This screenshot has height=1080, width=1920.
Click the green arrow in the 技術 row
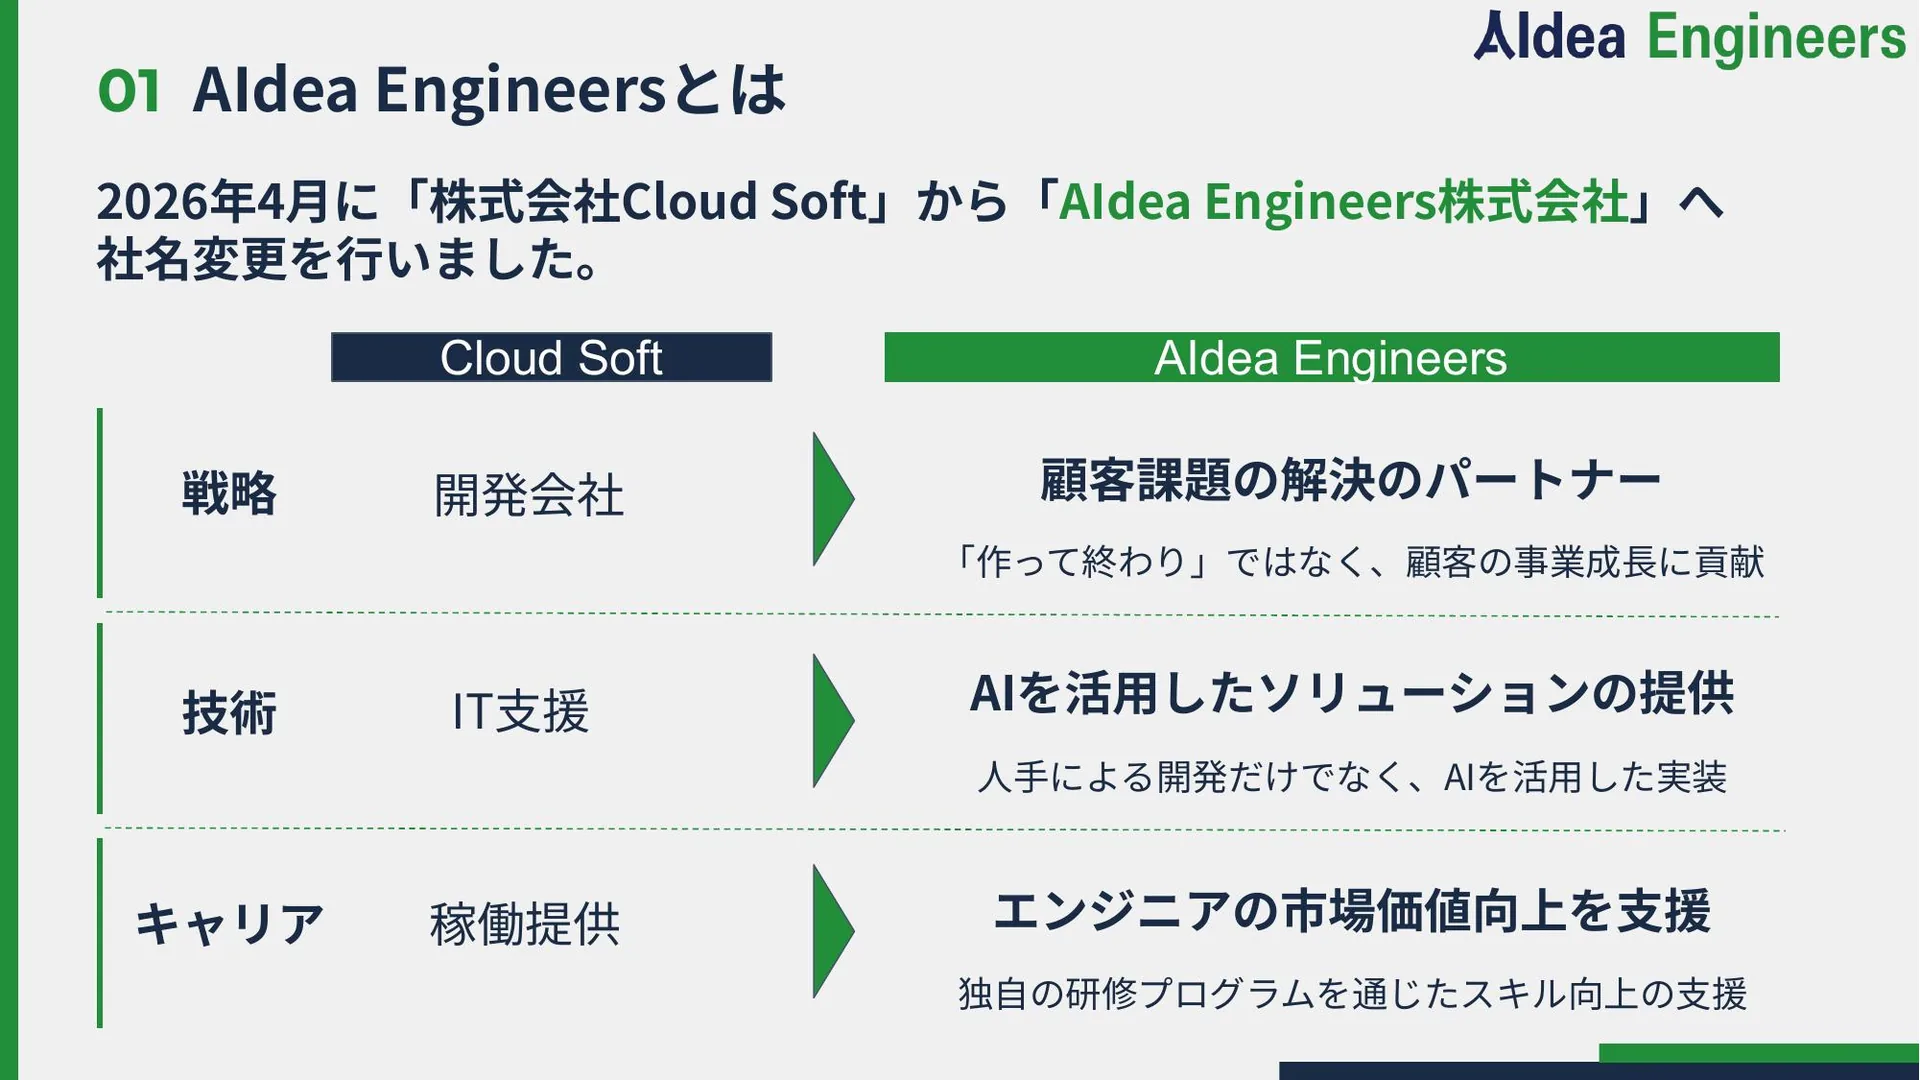click(833, 720)
